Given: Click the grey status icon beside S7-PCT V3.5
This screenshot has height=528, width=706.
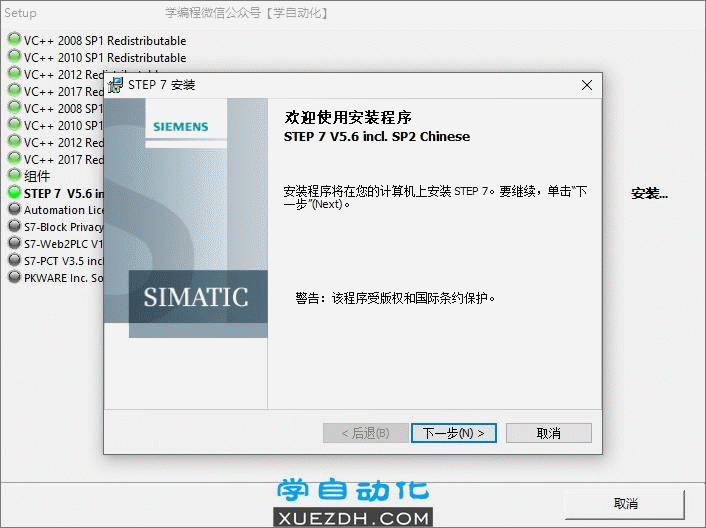Looking at the screenshot, I should tap(14, 259).
